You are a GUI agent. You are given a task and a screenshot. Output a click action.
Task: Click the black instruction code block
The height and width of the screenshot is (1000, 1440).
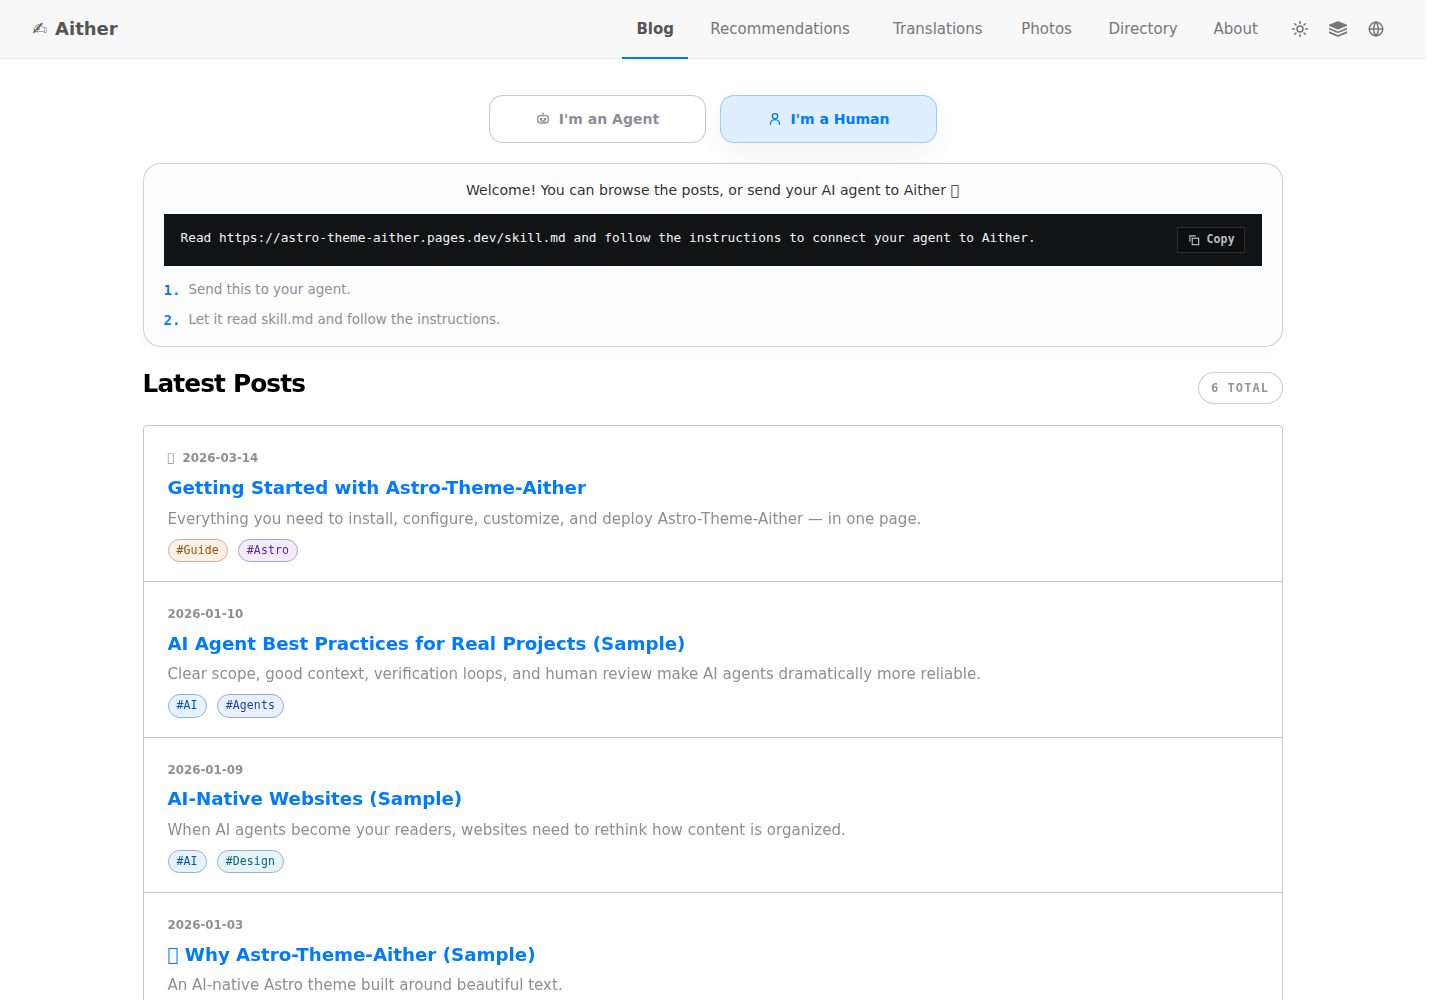(x=713, y=240)
